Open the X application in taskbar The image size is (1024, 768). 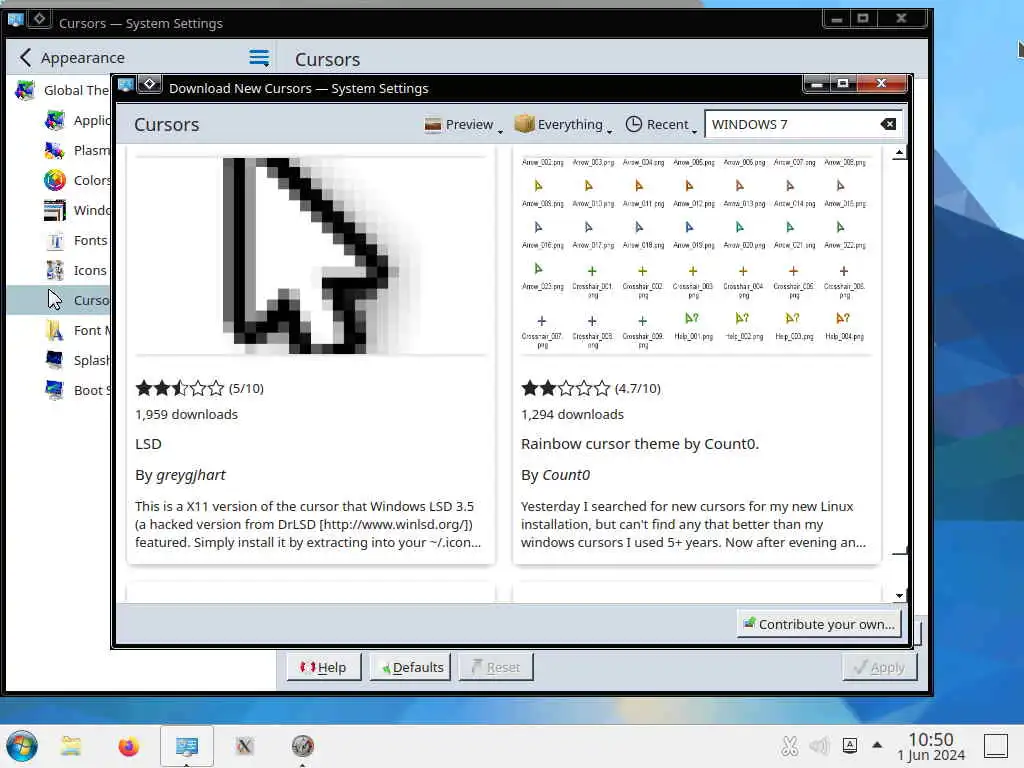click(x=244, y=746)
